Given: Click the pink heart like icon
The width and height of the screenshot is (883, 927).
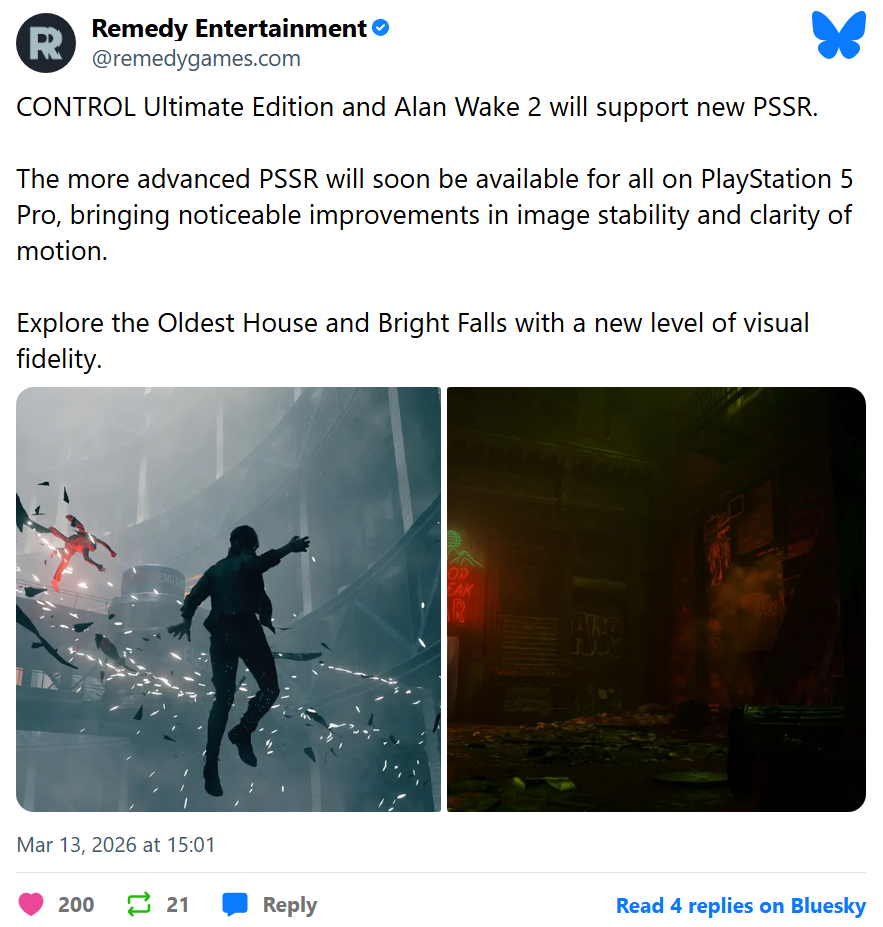Looking at the screenshot, I should (31, 905).
